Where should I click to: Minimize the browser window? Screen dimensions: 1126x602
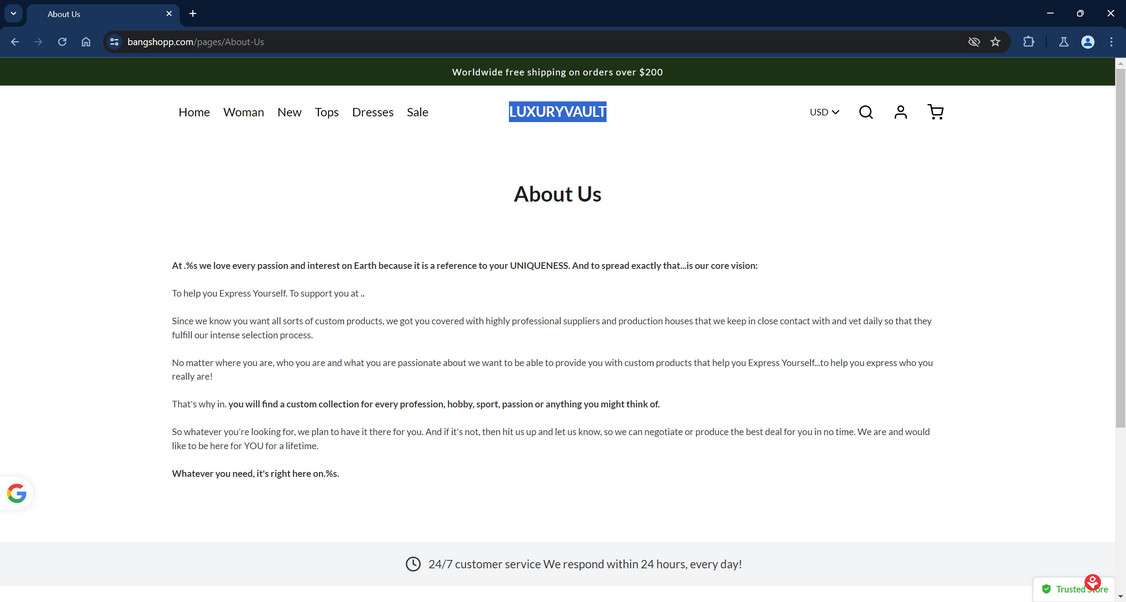tap(1050, 13)
